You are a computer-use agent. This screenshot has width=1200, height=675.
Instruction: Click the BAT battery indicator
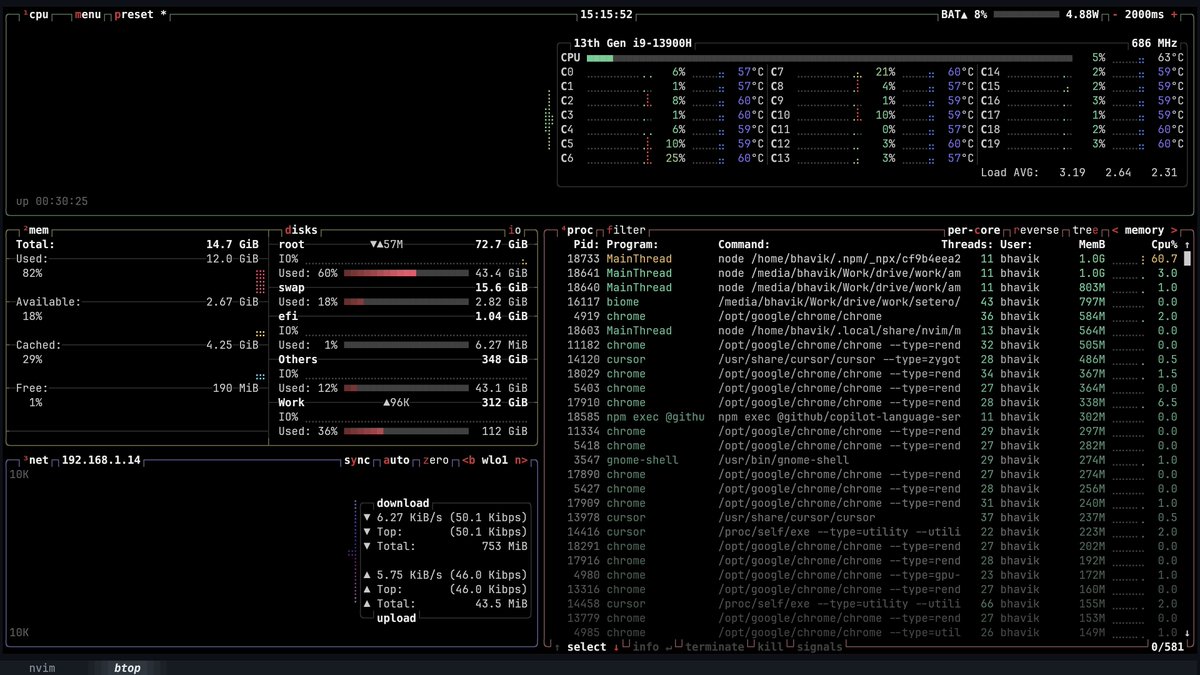pos(964,15)
